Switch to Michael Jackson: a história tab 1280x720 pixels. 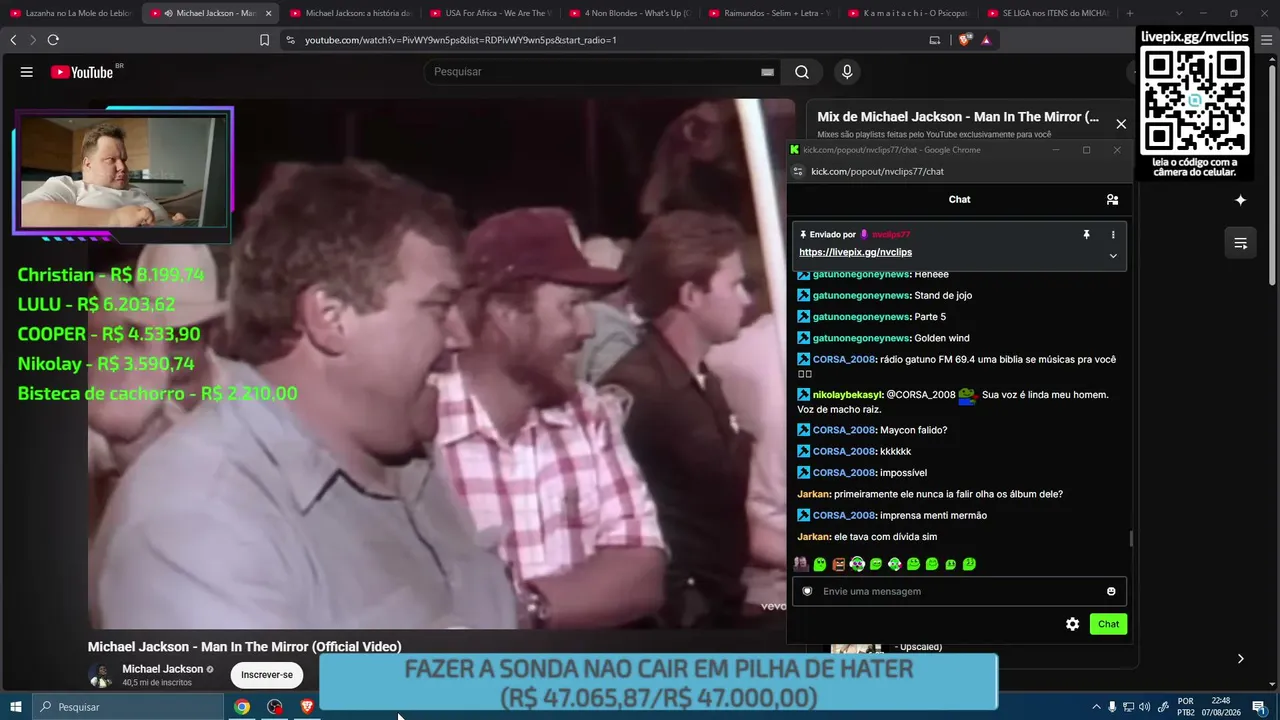point(350,13)
